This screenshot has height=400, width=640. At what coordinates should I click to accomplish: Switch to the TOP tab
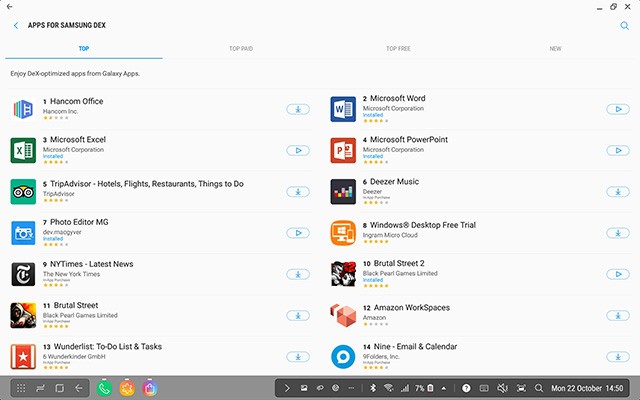[84, 49]
